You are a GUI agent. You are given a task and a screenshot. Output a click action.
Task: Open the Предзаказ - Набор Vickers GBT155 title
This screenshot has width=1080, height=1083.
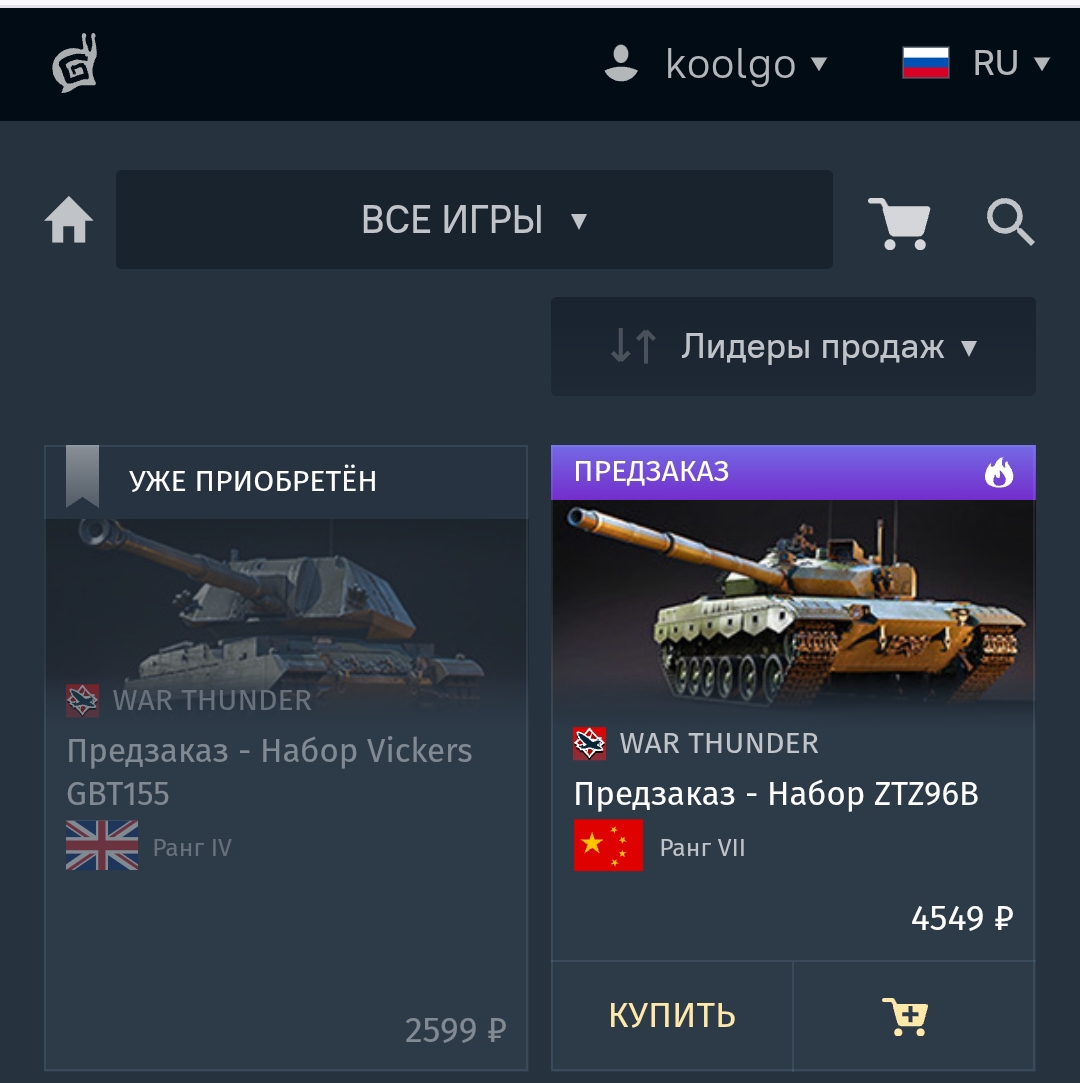(269, 771)
